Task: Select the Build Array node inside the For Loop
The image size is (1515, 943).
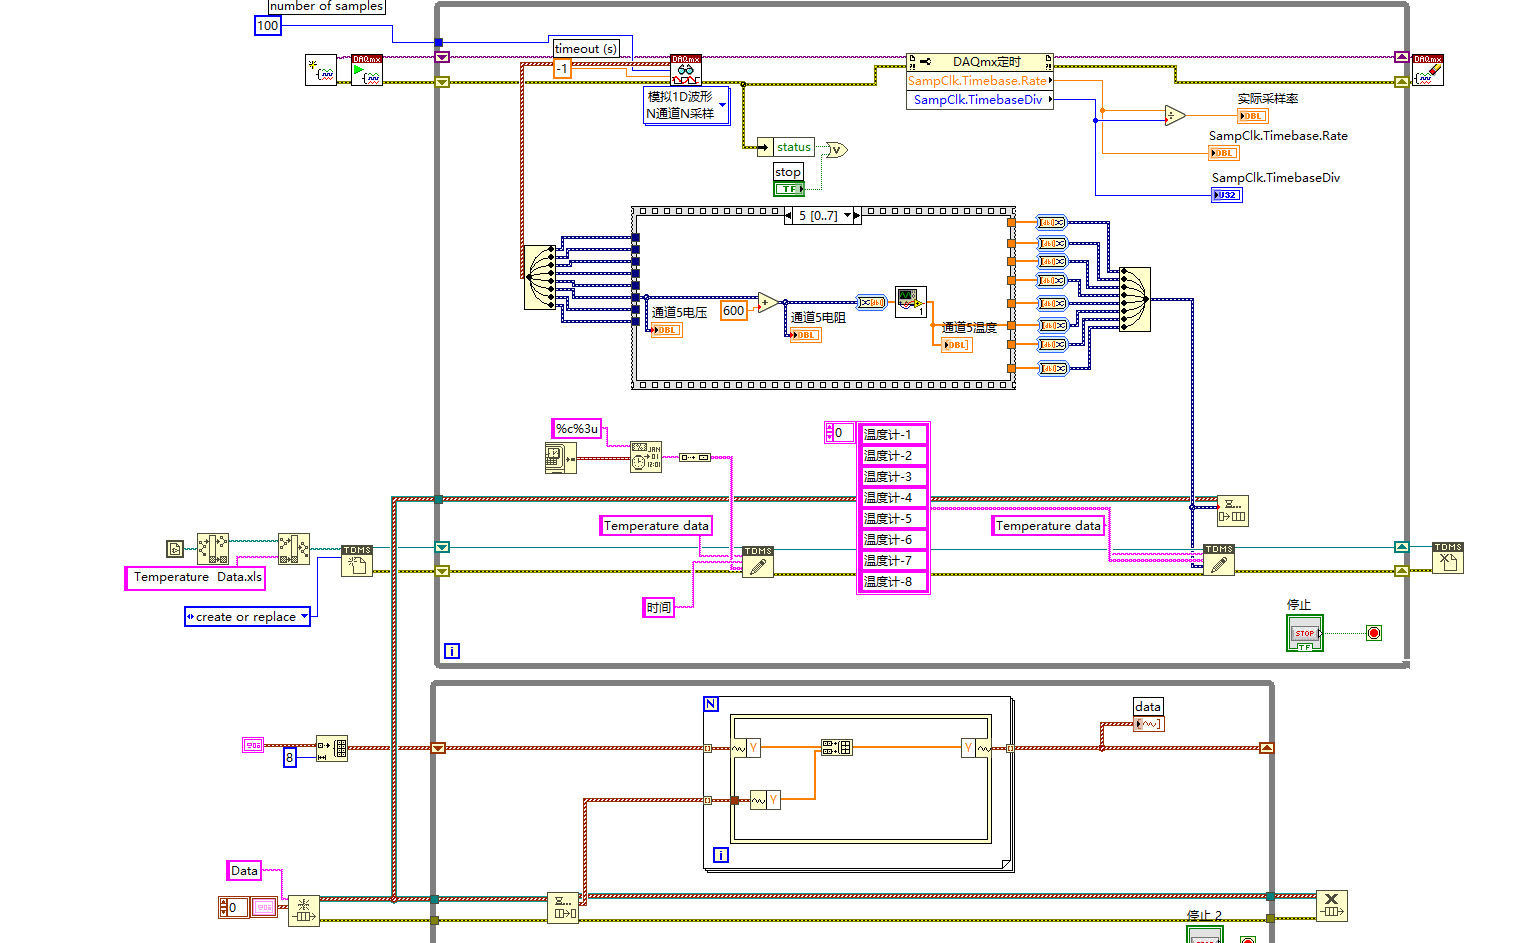Action: point(837,747)
